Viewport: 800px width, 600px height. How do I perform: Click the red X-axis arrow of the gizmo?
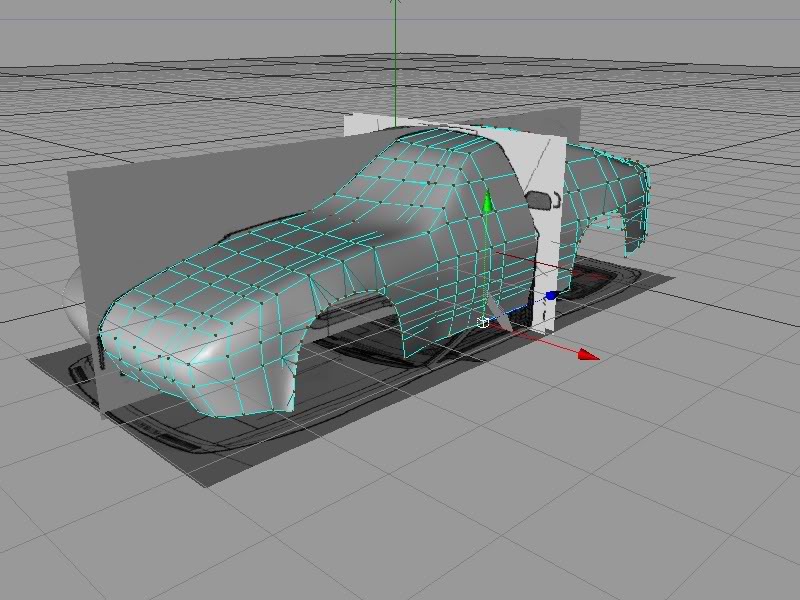click(589, 355)
